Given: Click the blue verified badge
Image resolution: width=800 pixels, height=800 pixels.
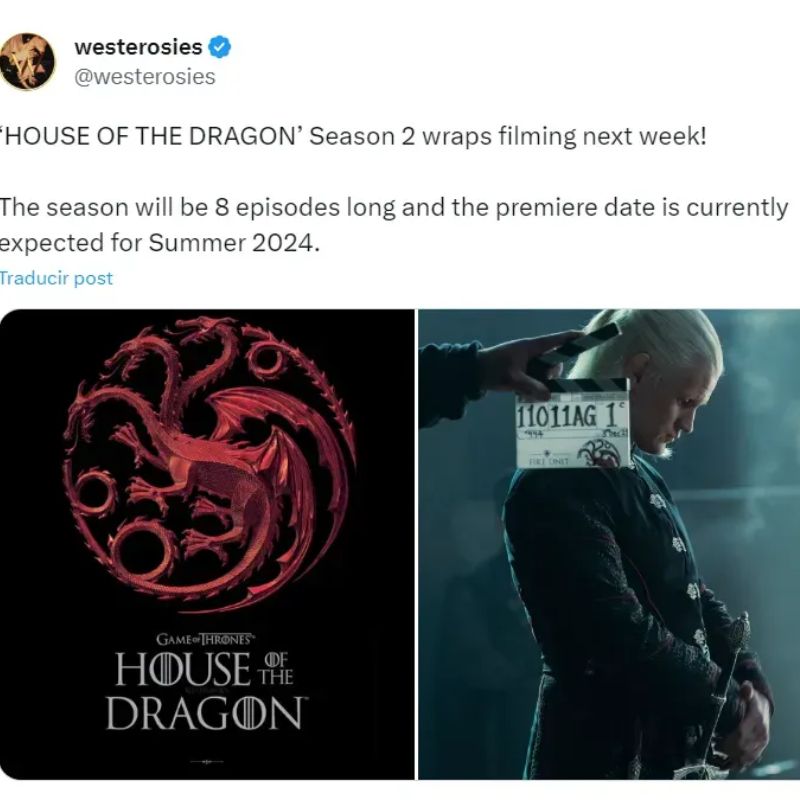Looking at the screenshot, I should pos(219,47).
